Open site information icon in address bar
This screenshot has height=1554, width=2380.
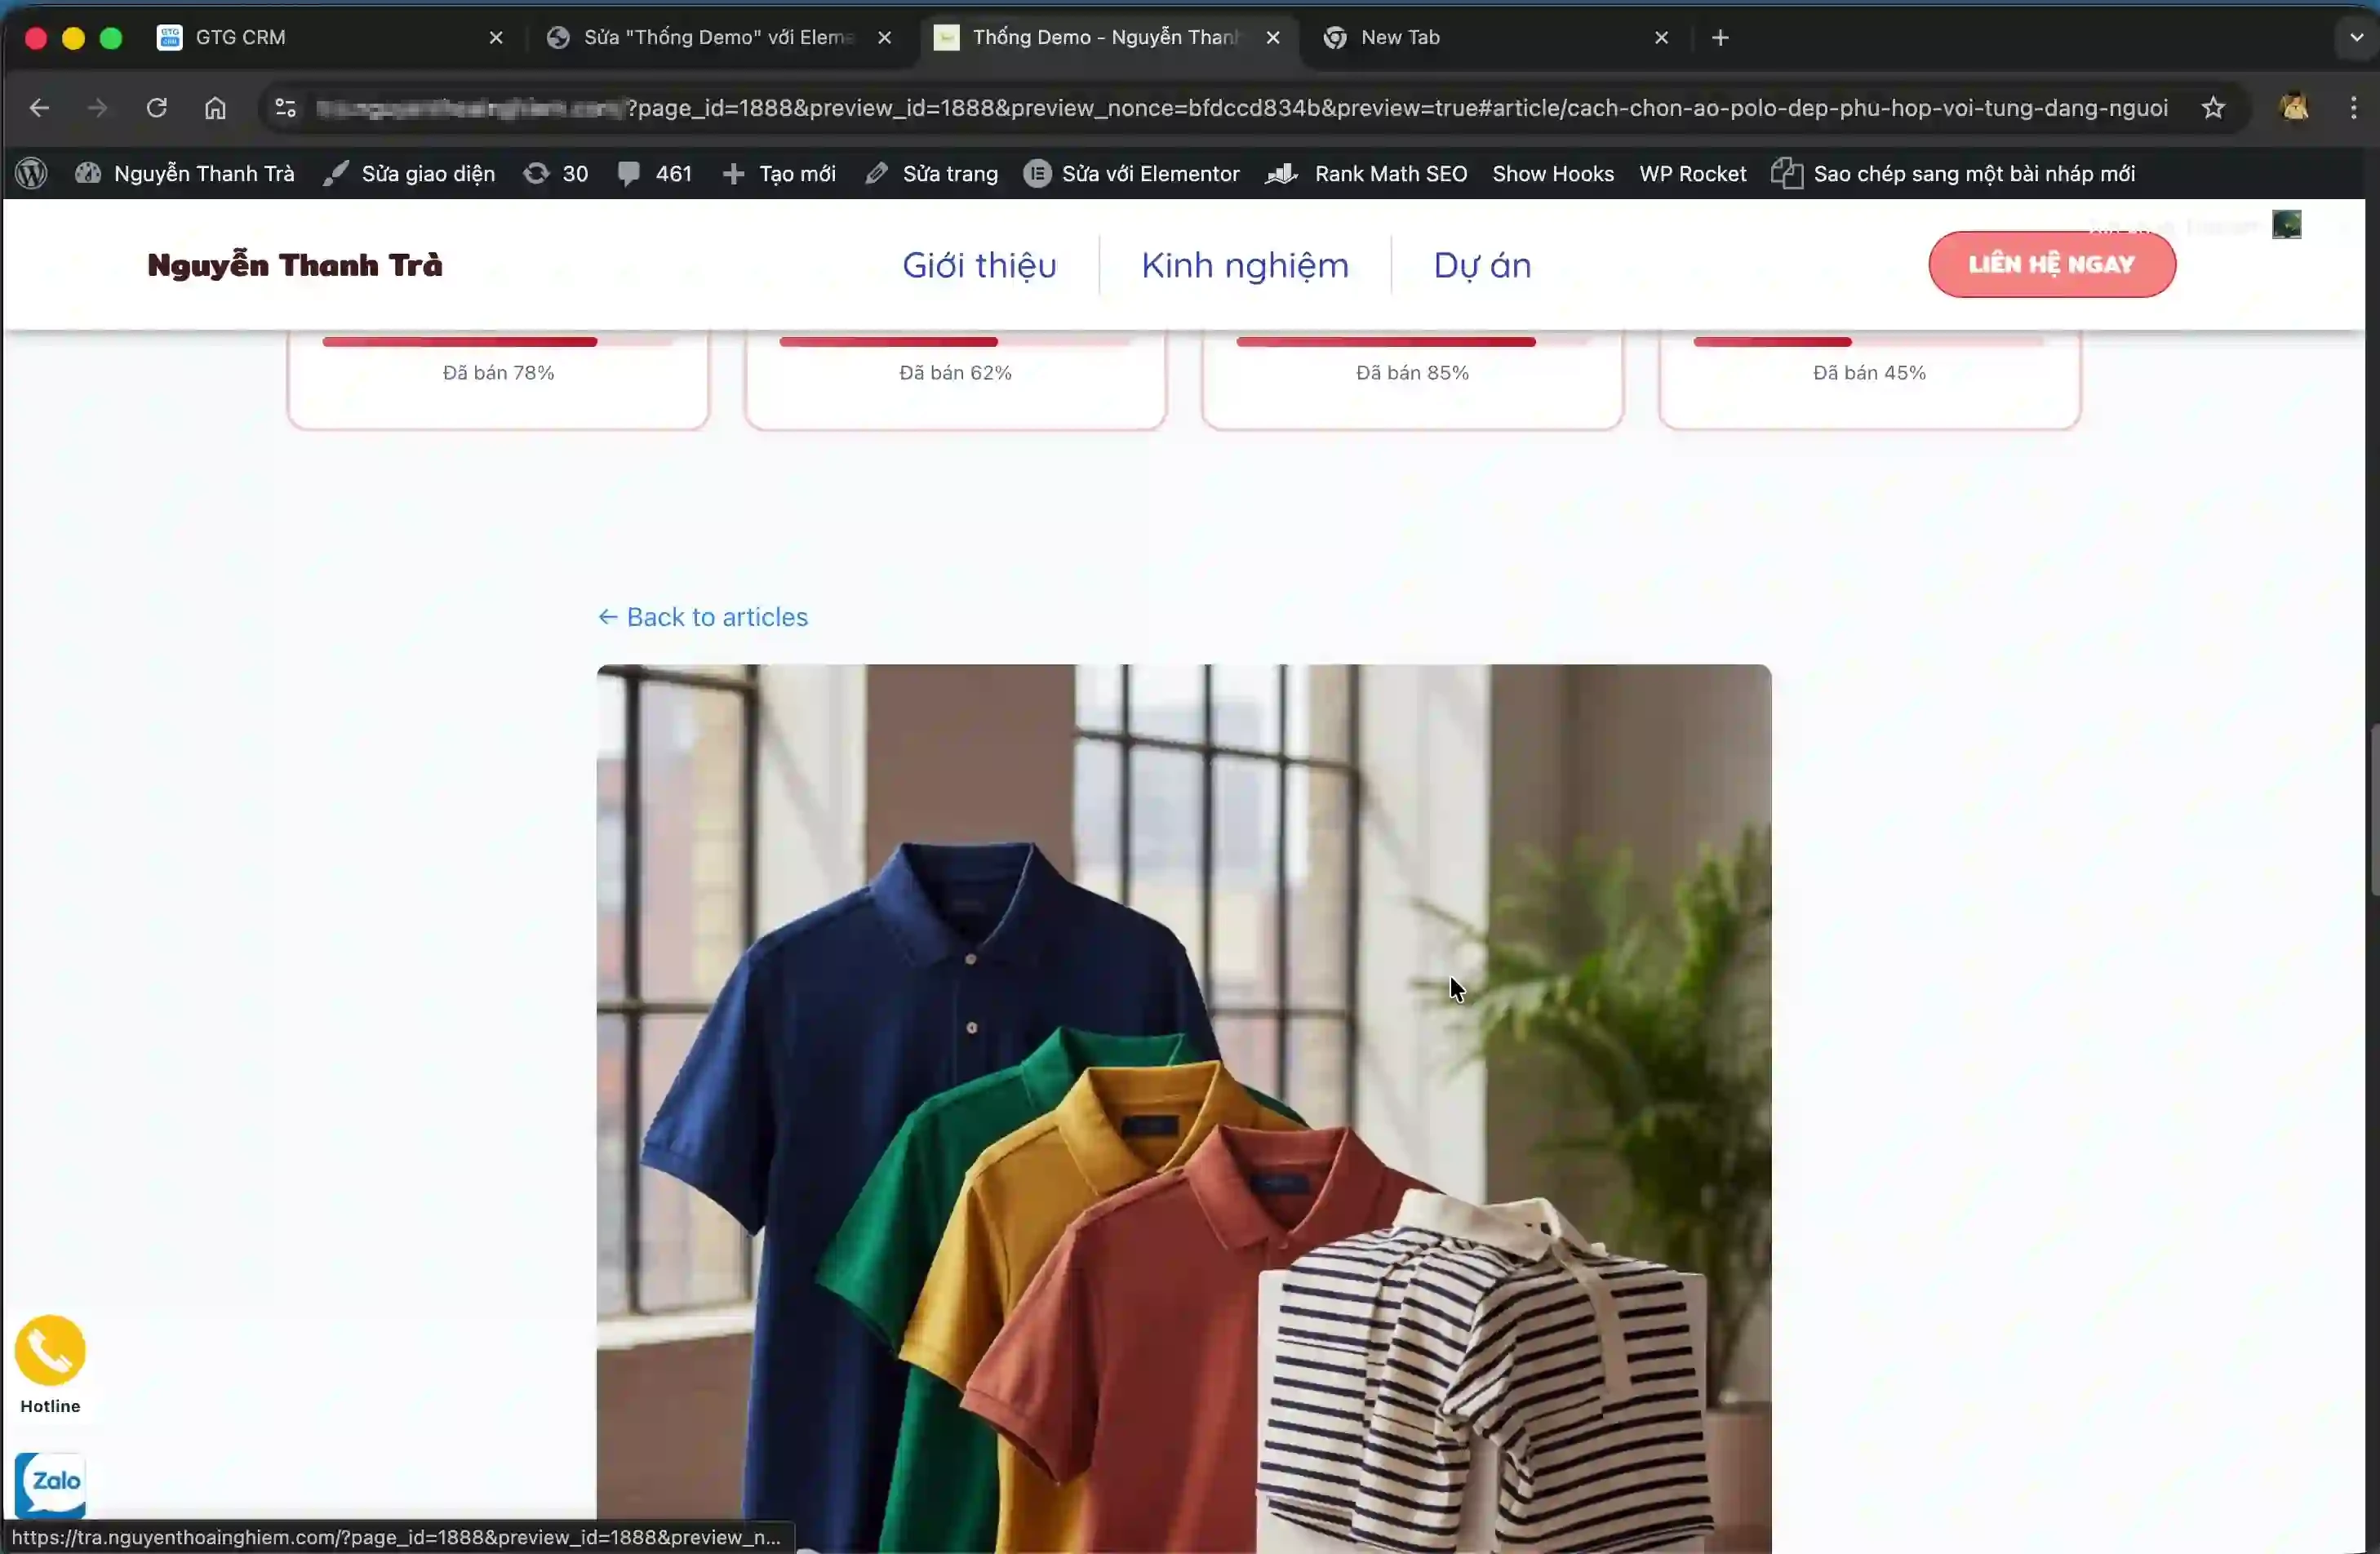click(x=286, y=108)
